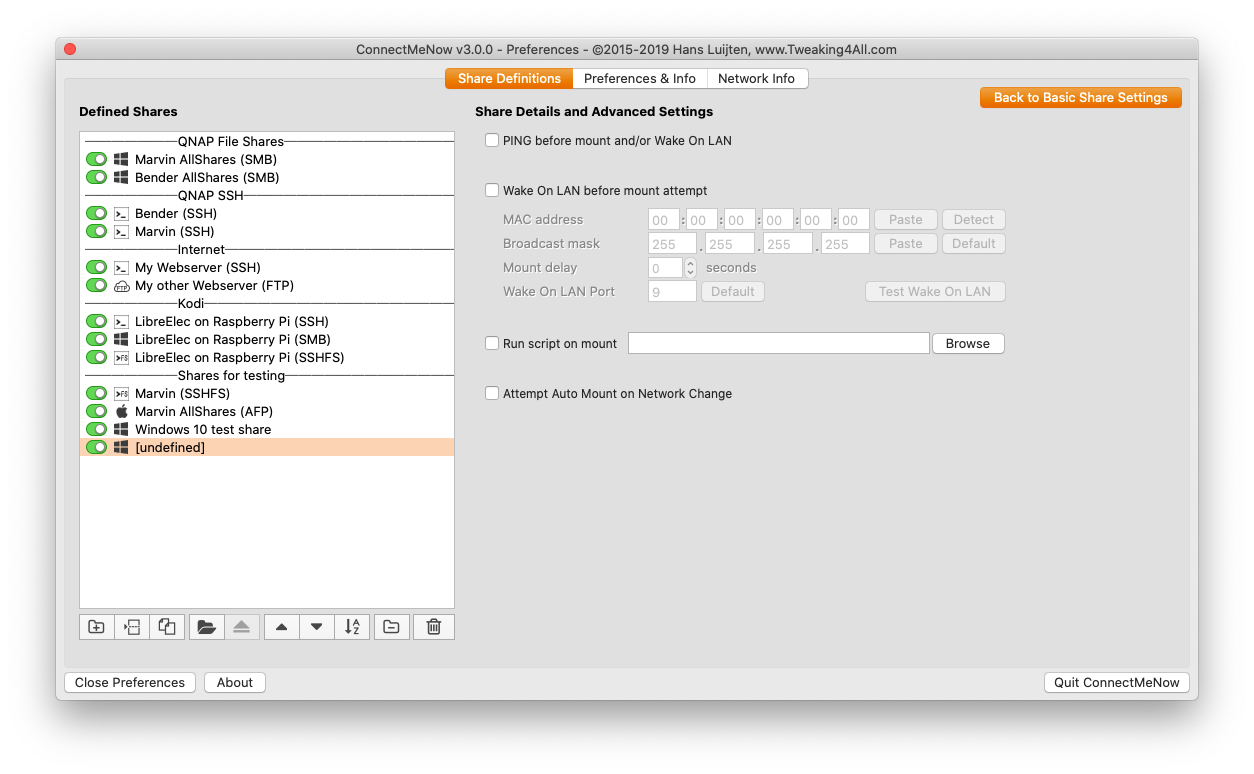Sort the shares alphabetically with the A-Z icon
This screenshot has width=1254, height=774.
click(352, 627)
